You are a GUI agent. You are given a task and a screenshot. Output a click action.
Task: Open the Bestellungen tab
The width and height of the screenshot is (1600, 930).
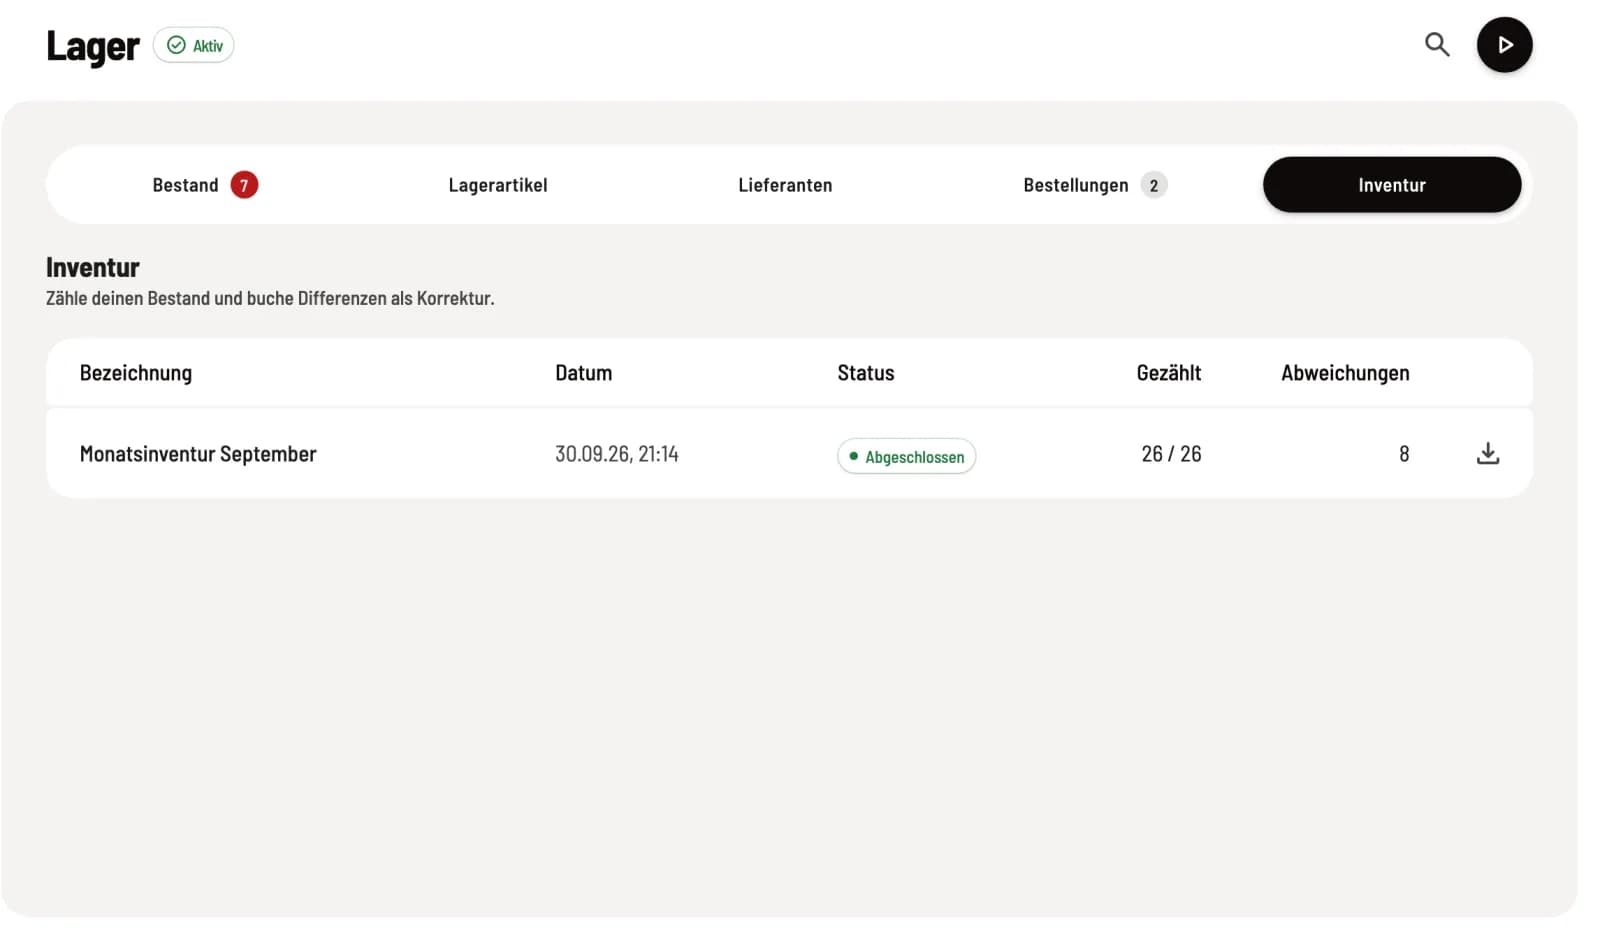tap(1095, 185)
